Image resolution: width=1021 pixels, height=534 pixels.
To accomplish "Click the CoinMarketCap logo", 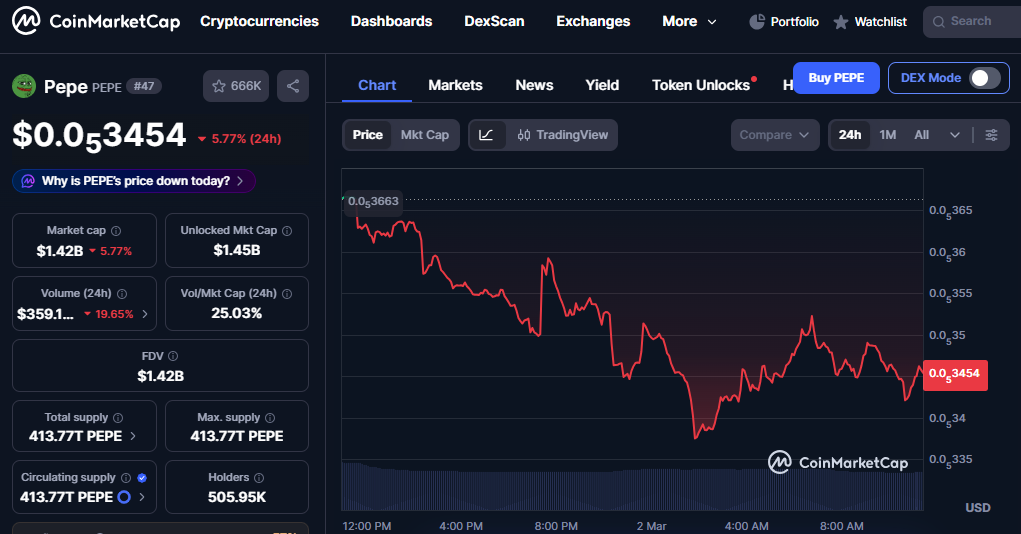I will [x=96, y=21].
